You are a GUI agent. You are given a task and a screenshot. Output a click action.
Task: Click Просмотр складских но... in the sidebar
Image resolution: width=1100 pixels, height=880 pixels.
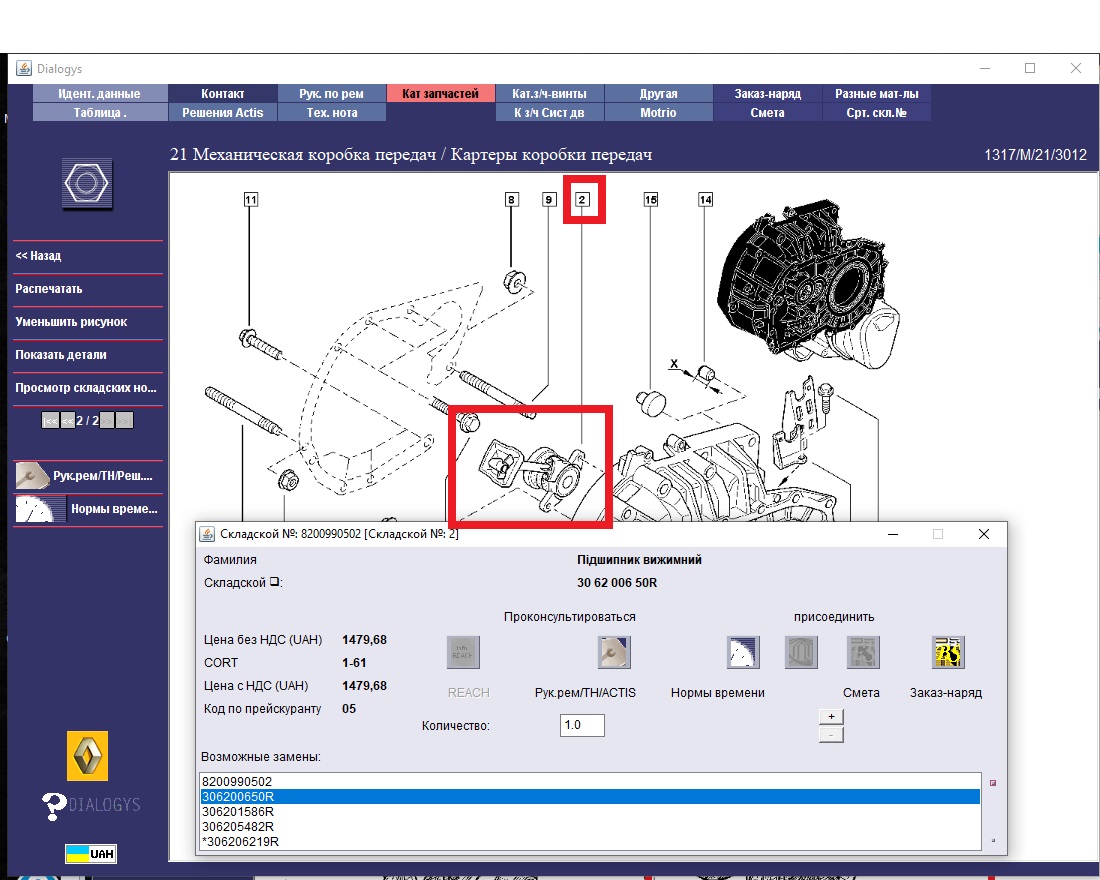click(x=88, y=388)
